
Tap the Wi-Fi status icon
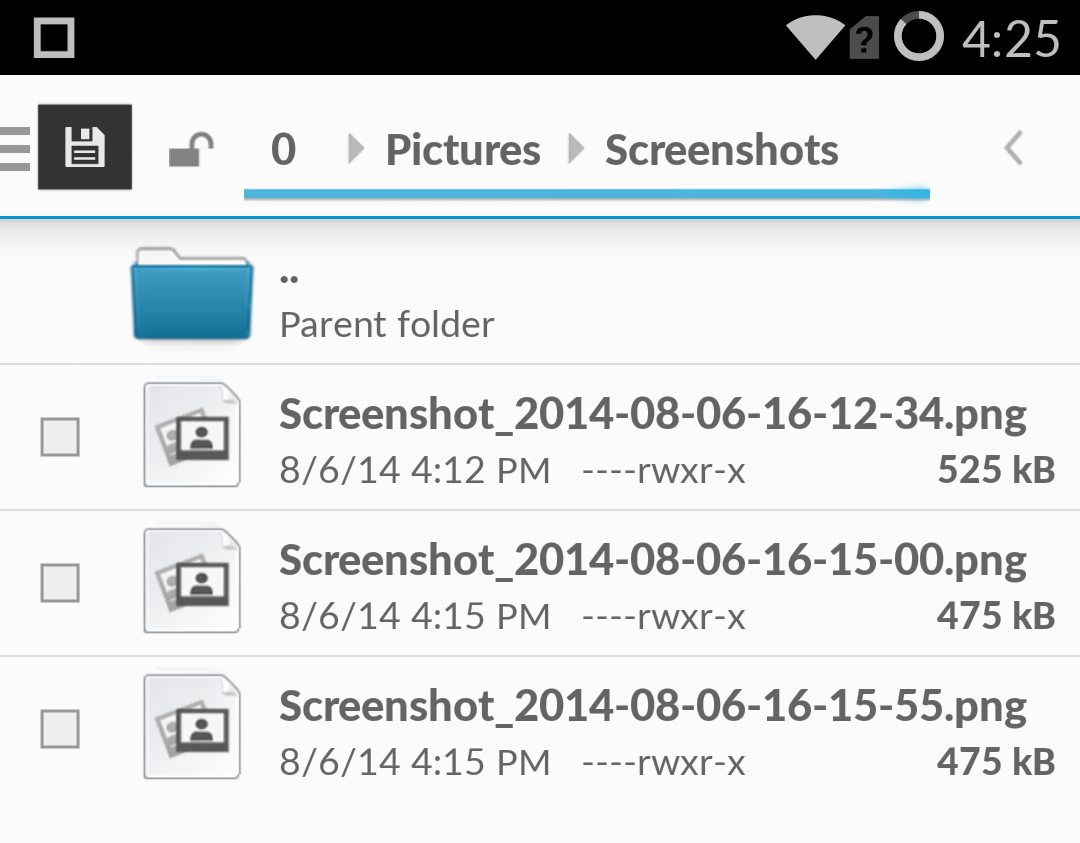[x=815, y=37]
